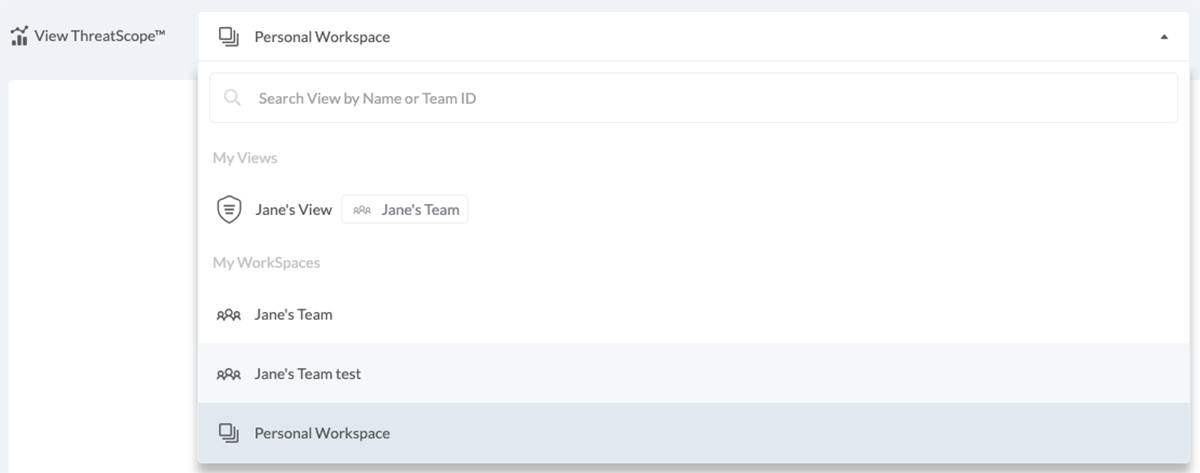Collapse the dropdown with the caret arrow

(x=1163, y=37)
